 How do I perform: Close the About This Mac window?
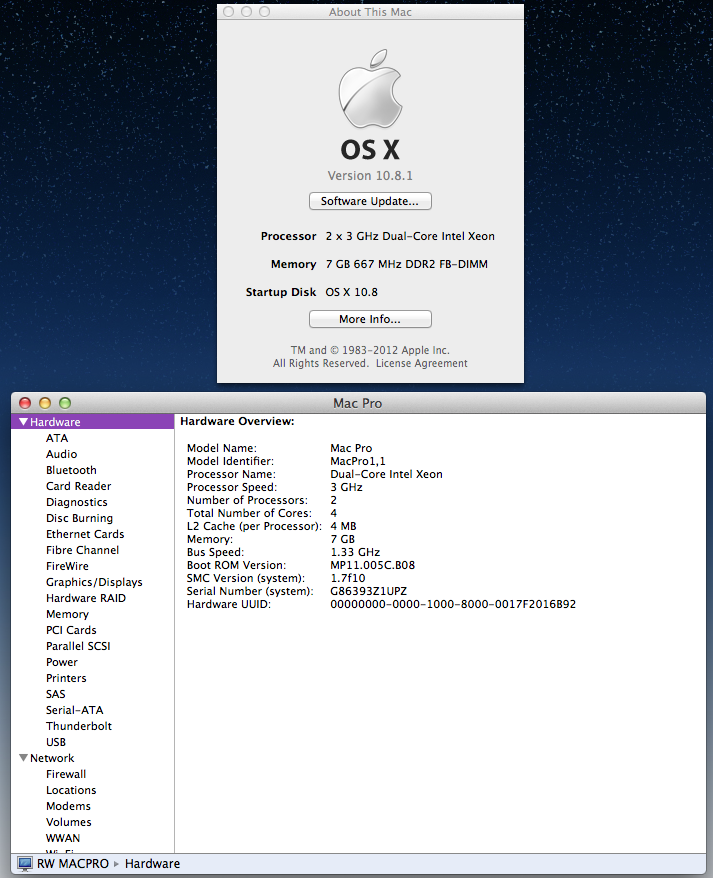coord(229,12)
